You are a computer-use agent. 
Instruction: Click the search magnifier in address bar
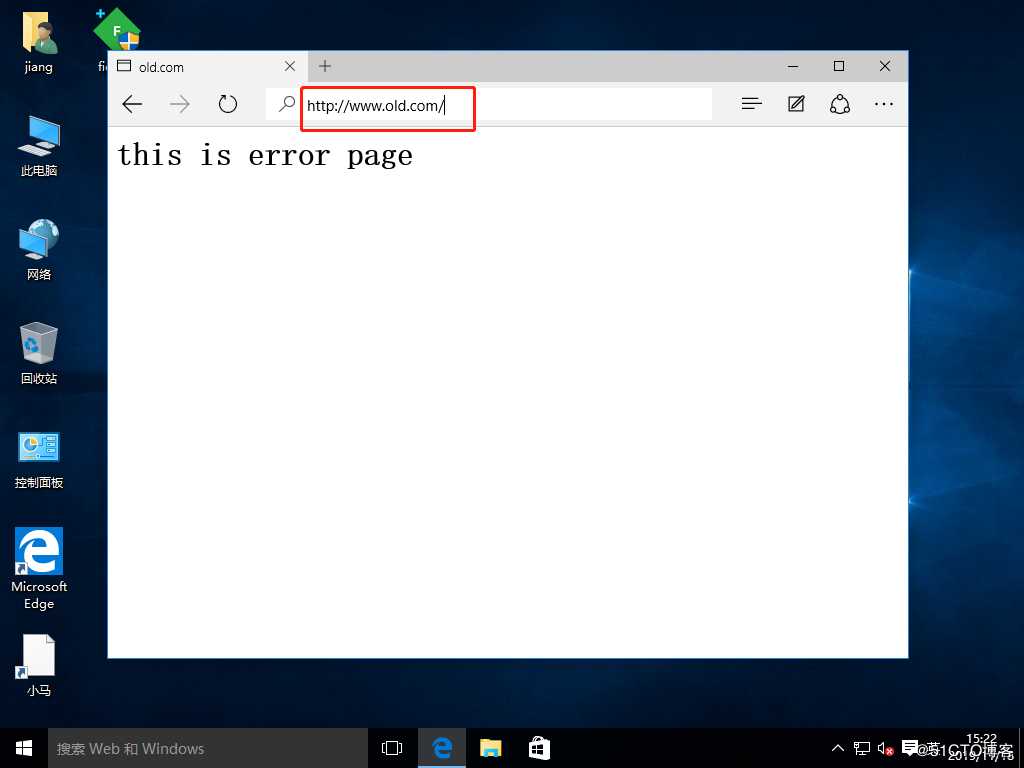(286, 104)
